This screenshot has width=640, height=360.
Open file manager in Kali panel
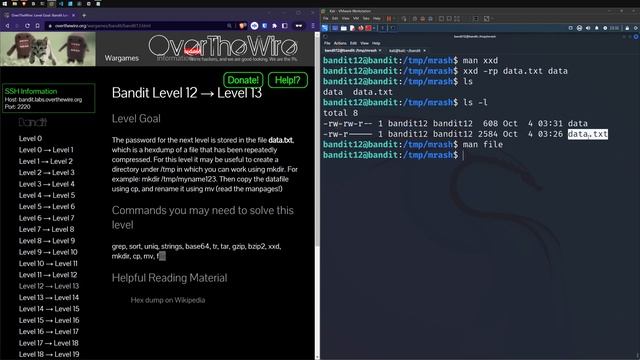[344, 28]
